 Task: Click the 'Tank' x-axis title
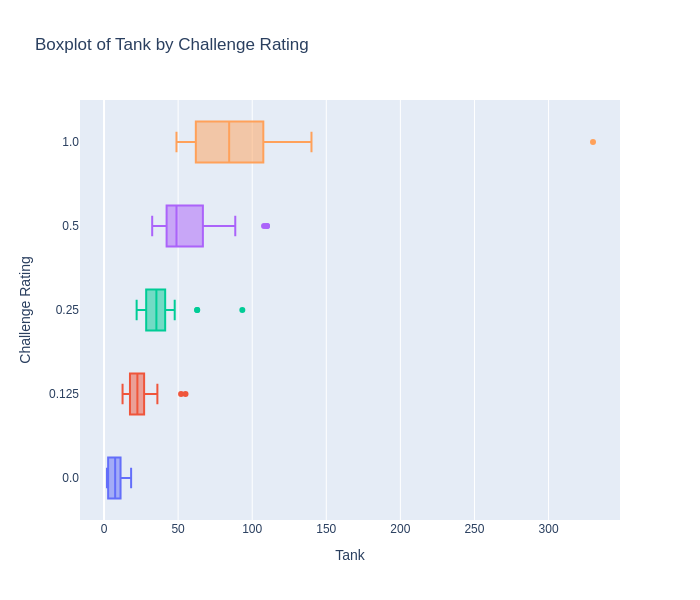(x=350, y=555)
